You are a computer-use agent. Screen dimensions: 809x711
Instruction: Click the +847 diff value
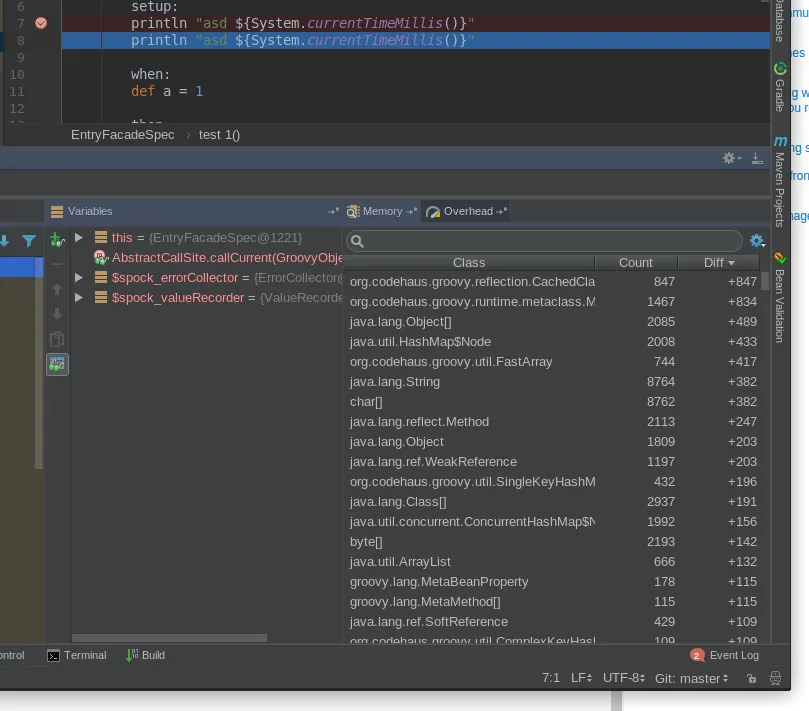click(x=742, y=282)
